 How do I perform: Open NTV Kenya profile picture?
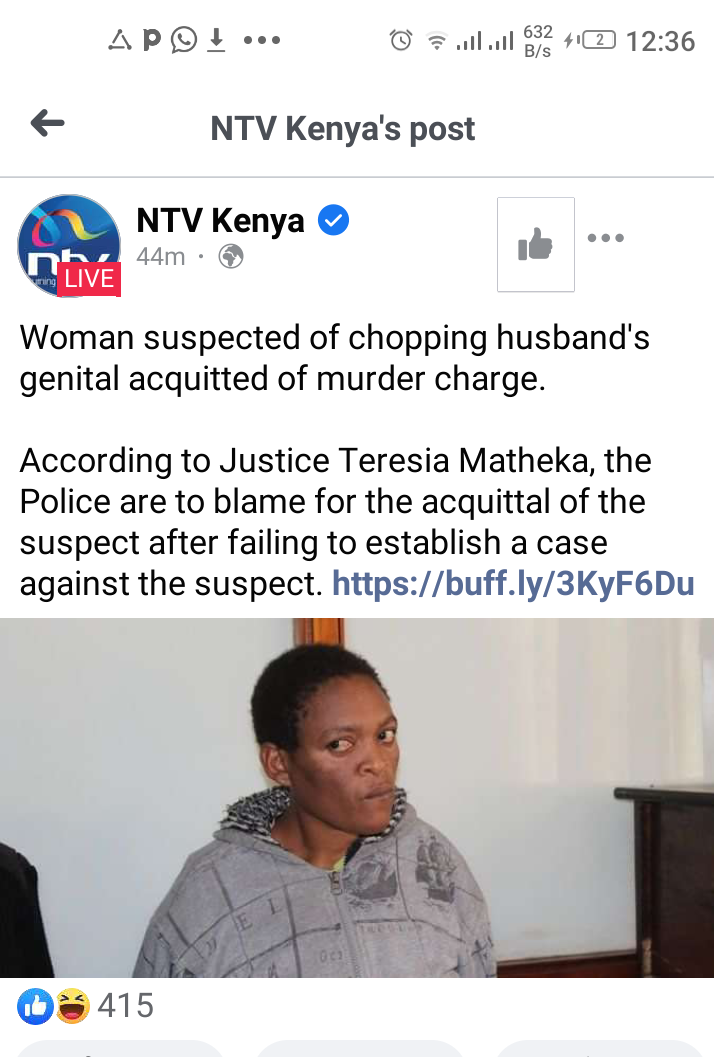tap(69, 246)
